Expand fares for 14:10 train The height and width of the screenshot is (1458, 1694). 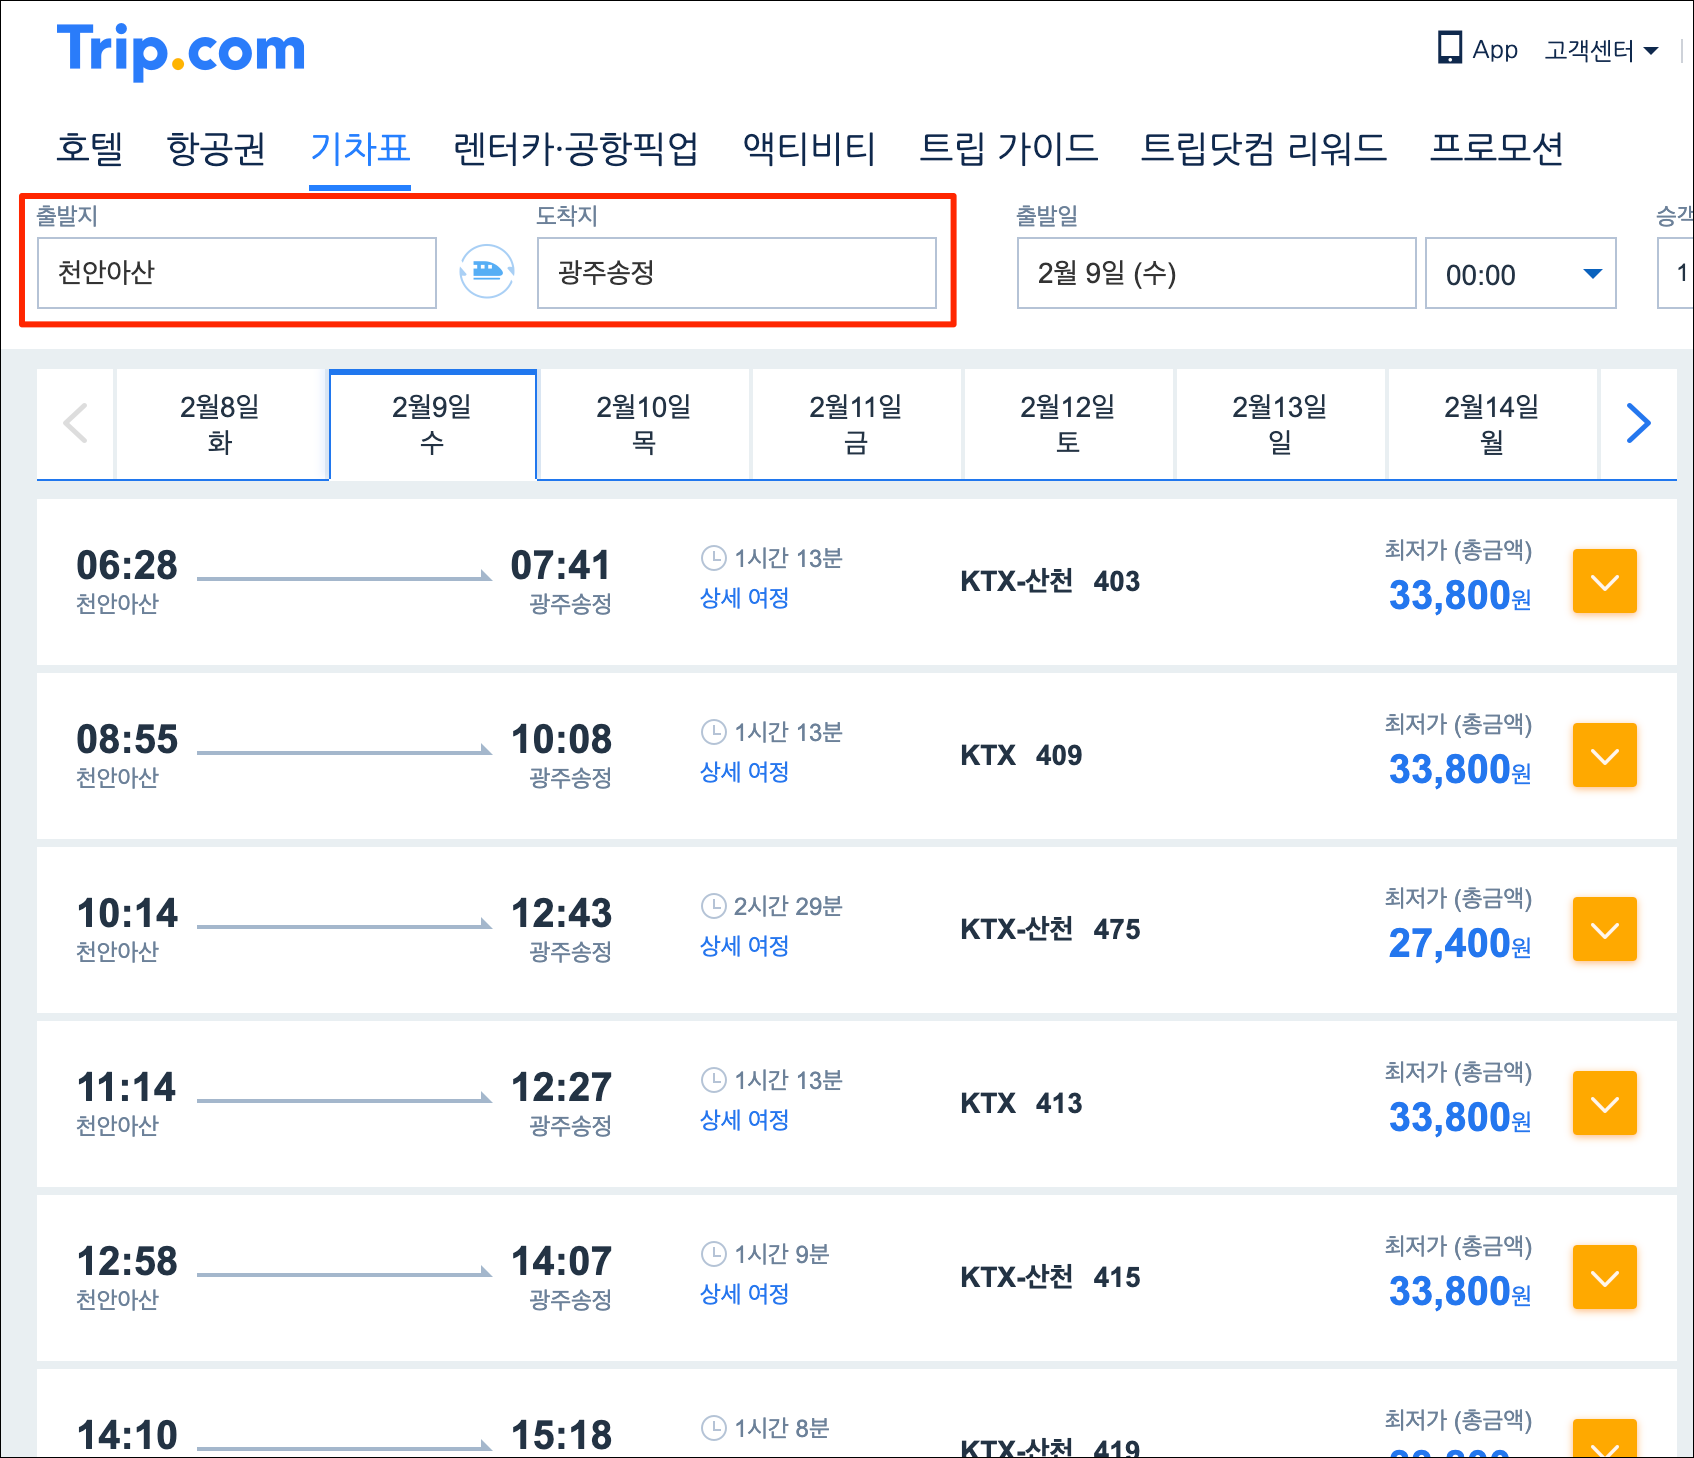pos(1605,1438)
